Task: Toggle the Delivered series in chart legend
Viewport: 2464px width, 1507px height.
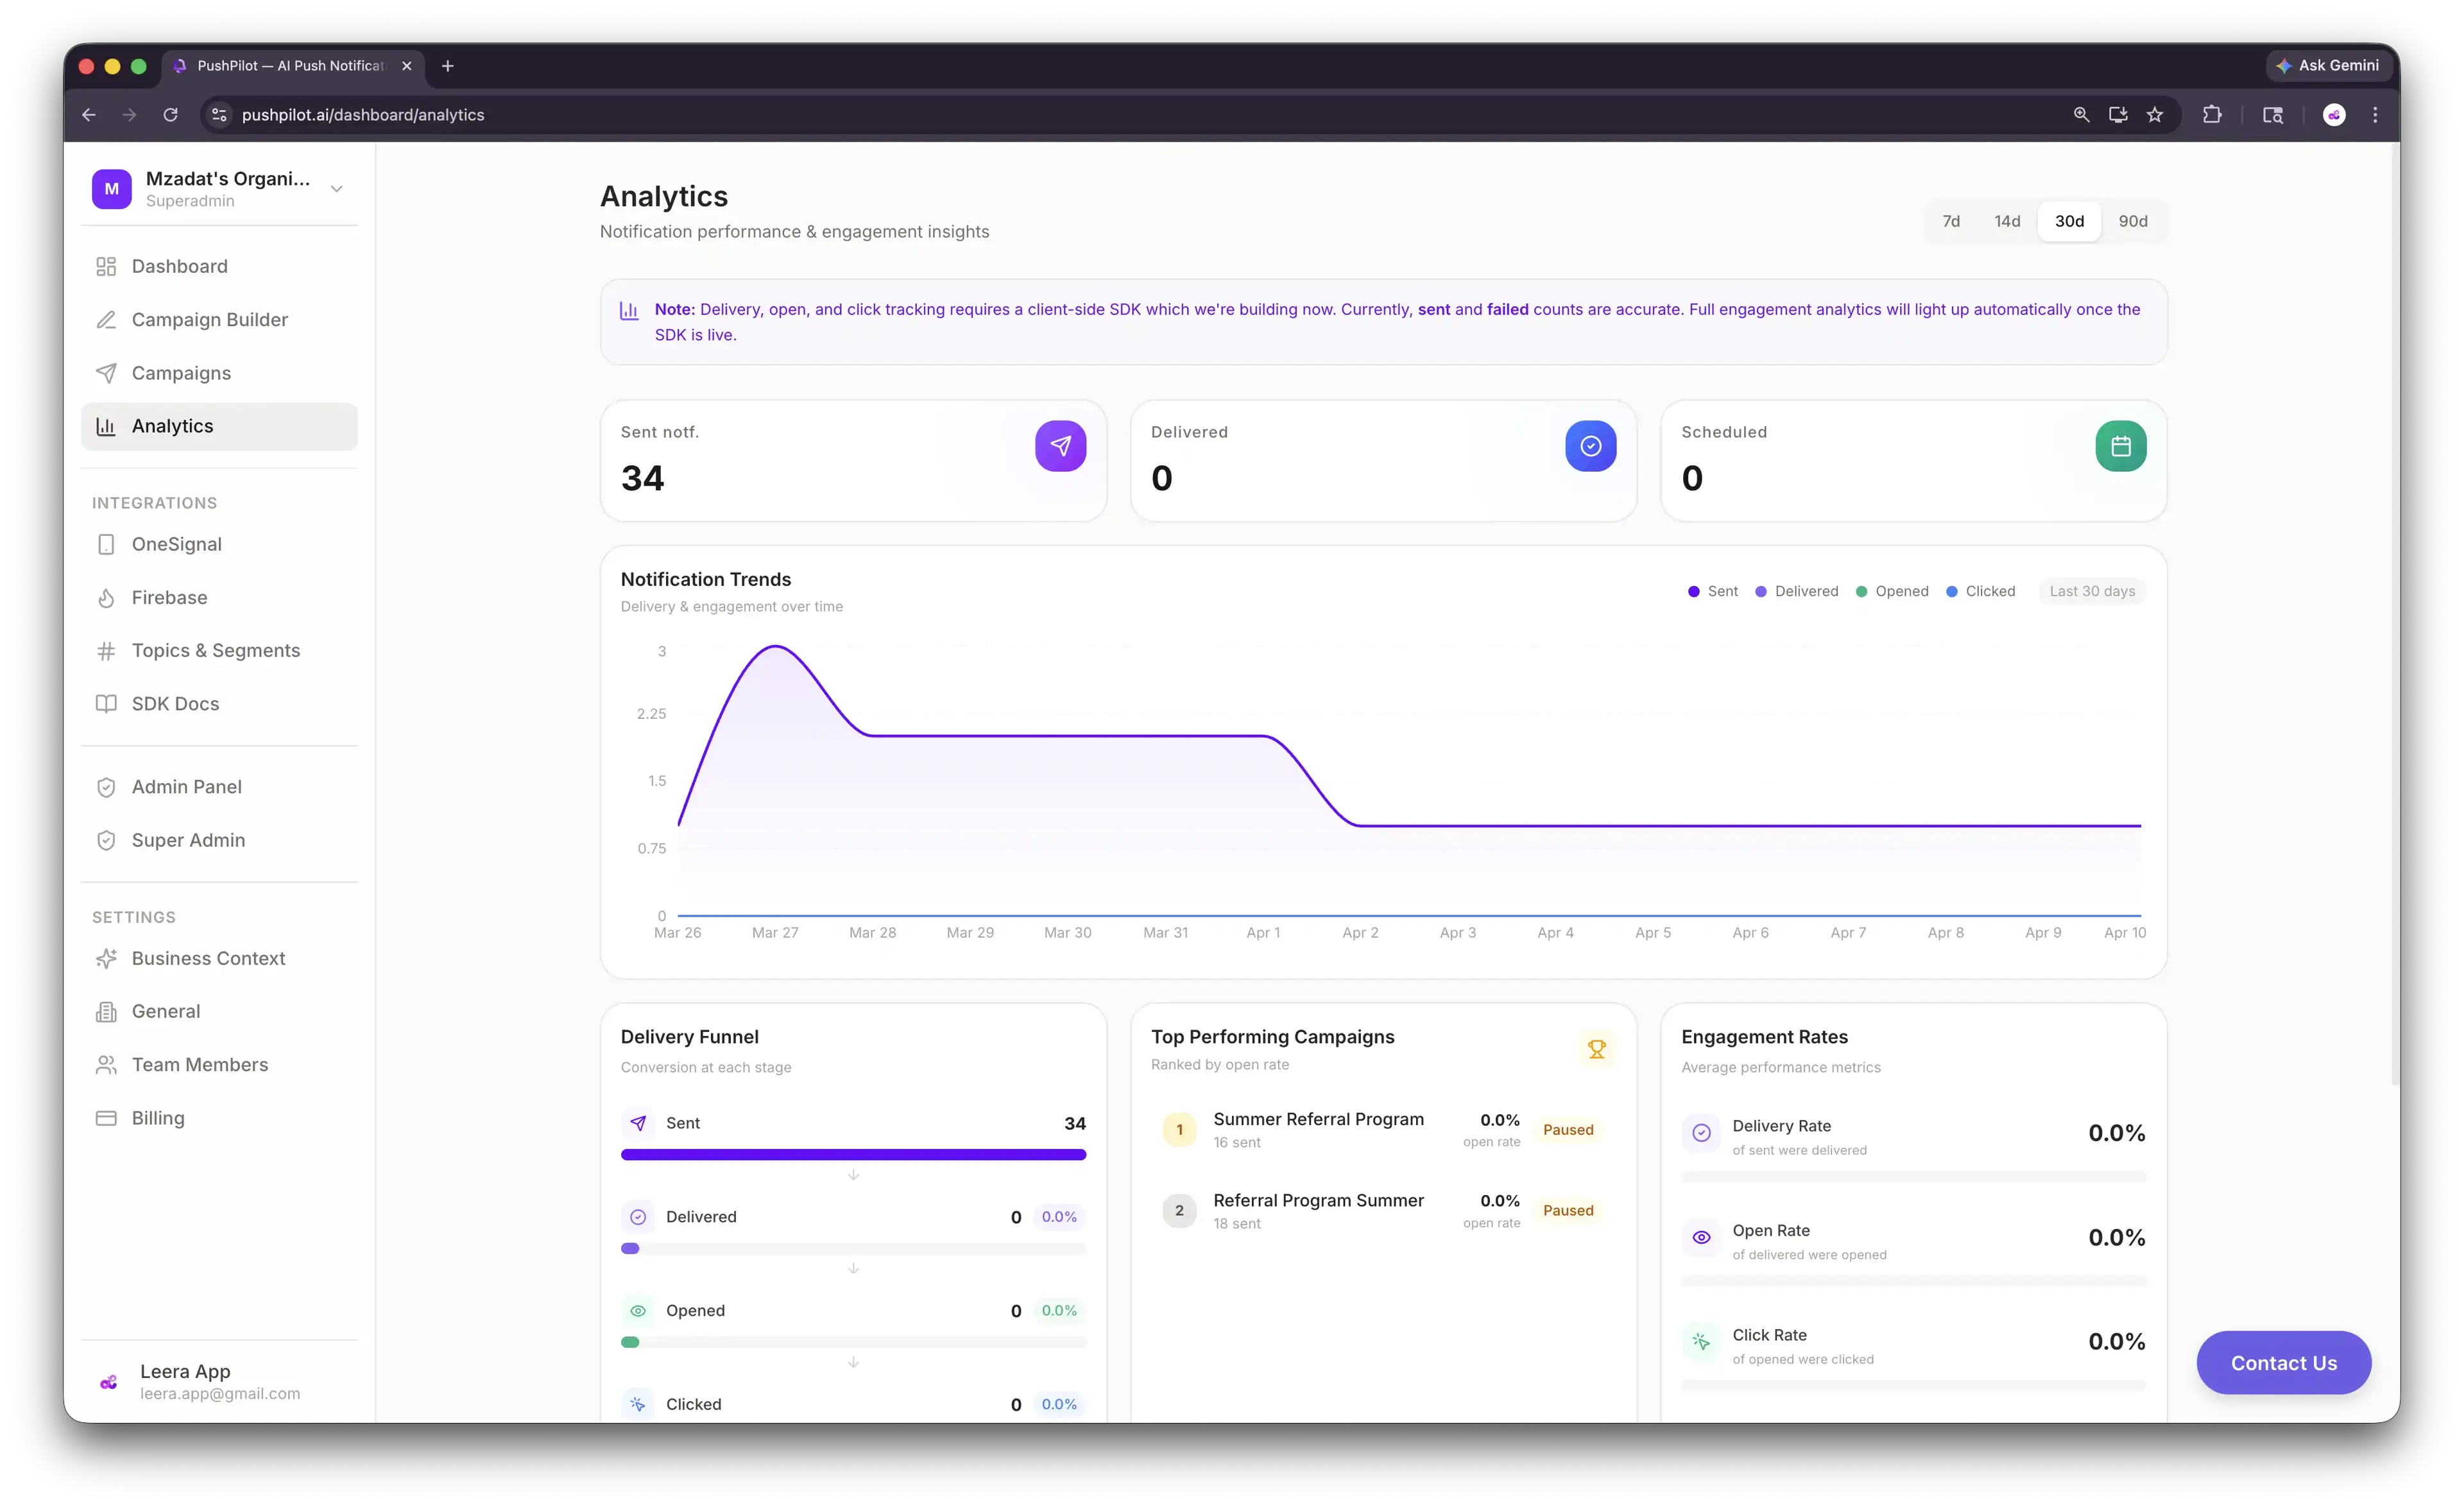Action: point(1797,591)
